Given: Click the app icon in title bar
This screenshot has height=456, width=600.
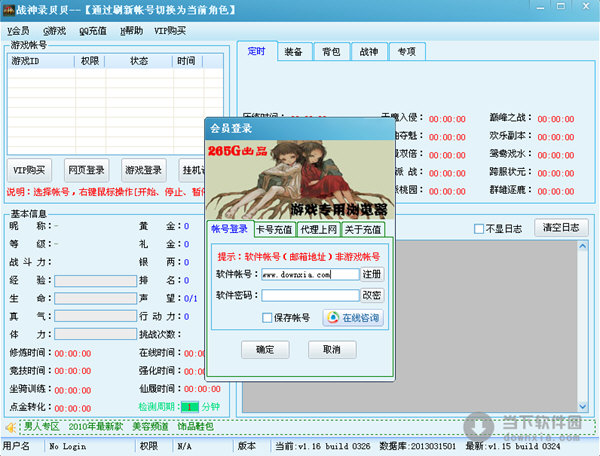Looking at the screenshot, I should 9,9.
